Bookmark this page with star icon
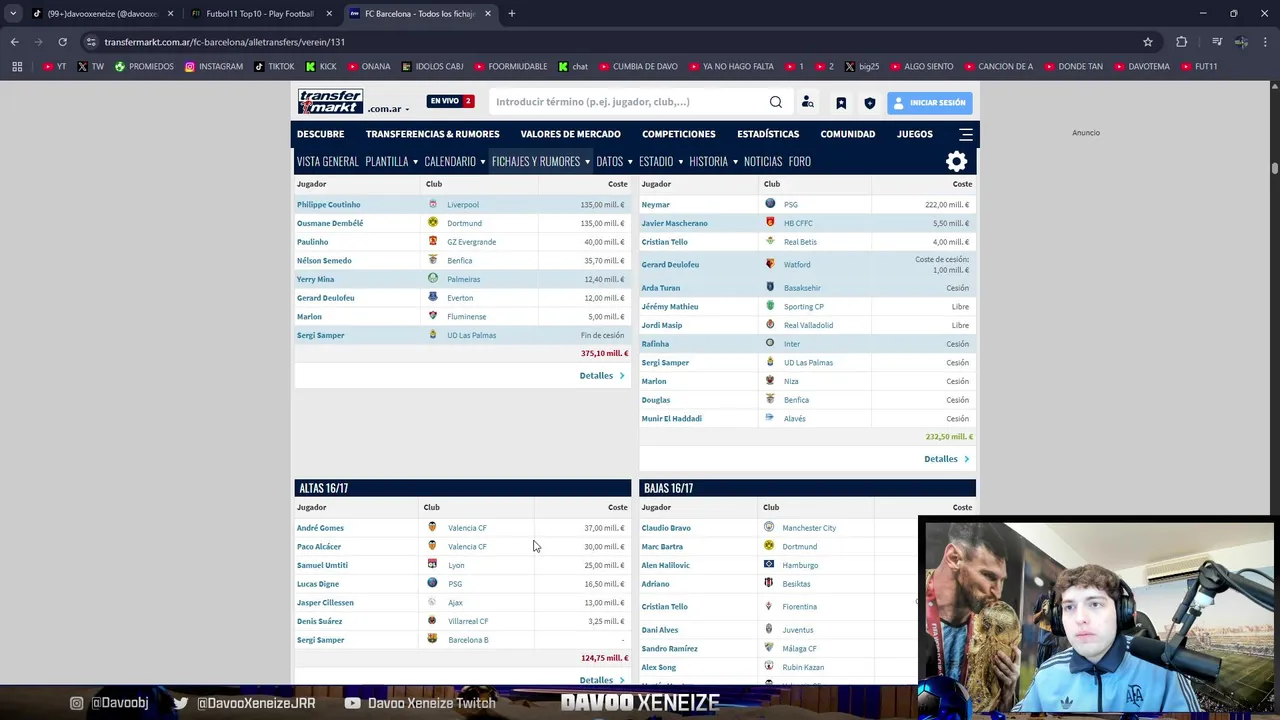1280x720 pixels. coord(1148,42)
